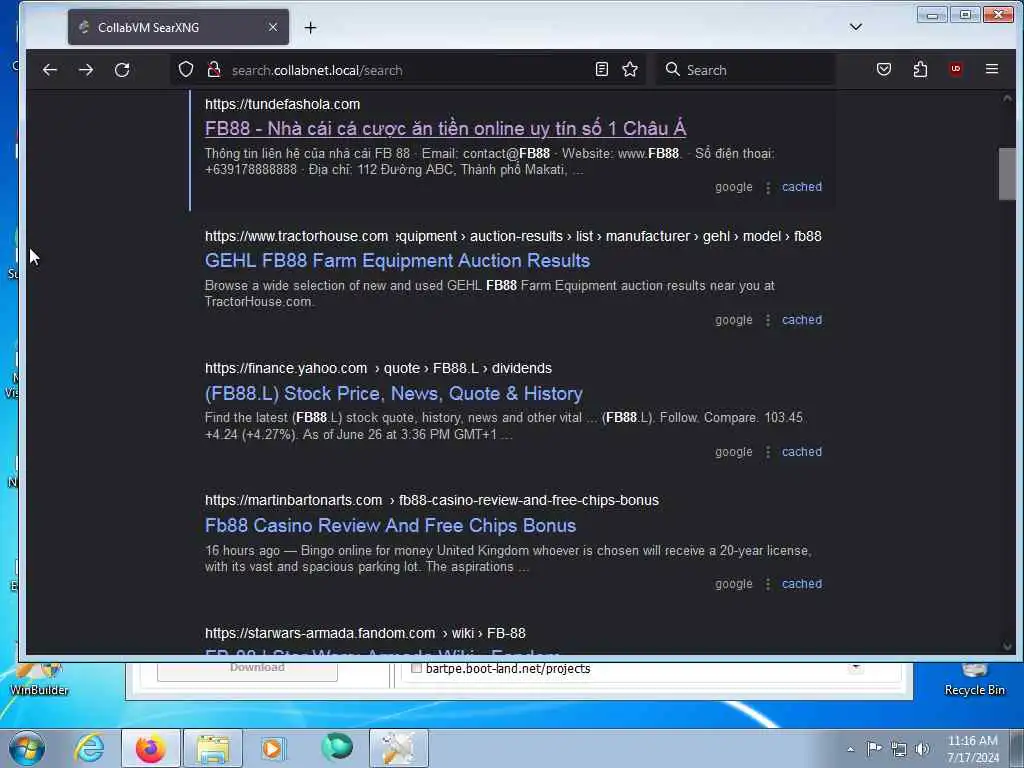The width and height of the screenshot is (1024, 768).
Task: Open cached copy of TractorHouse result
Action: (x=802, y=320)
